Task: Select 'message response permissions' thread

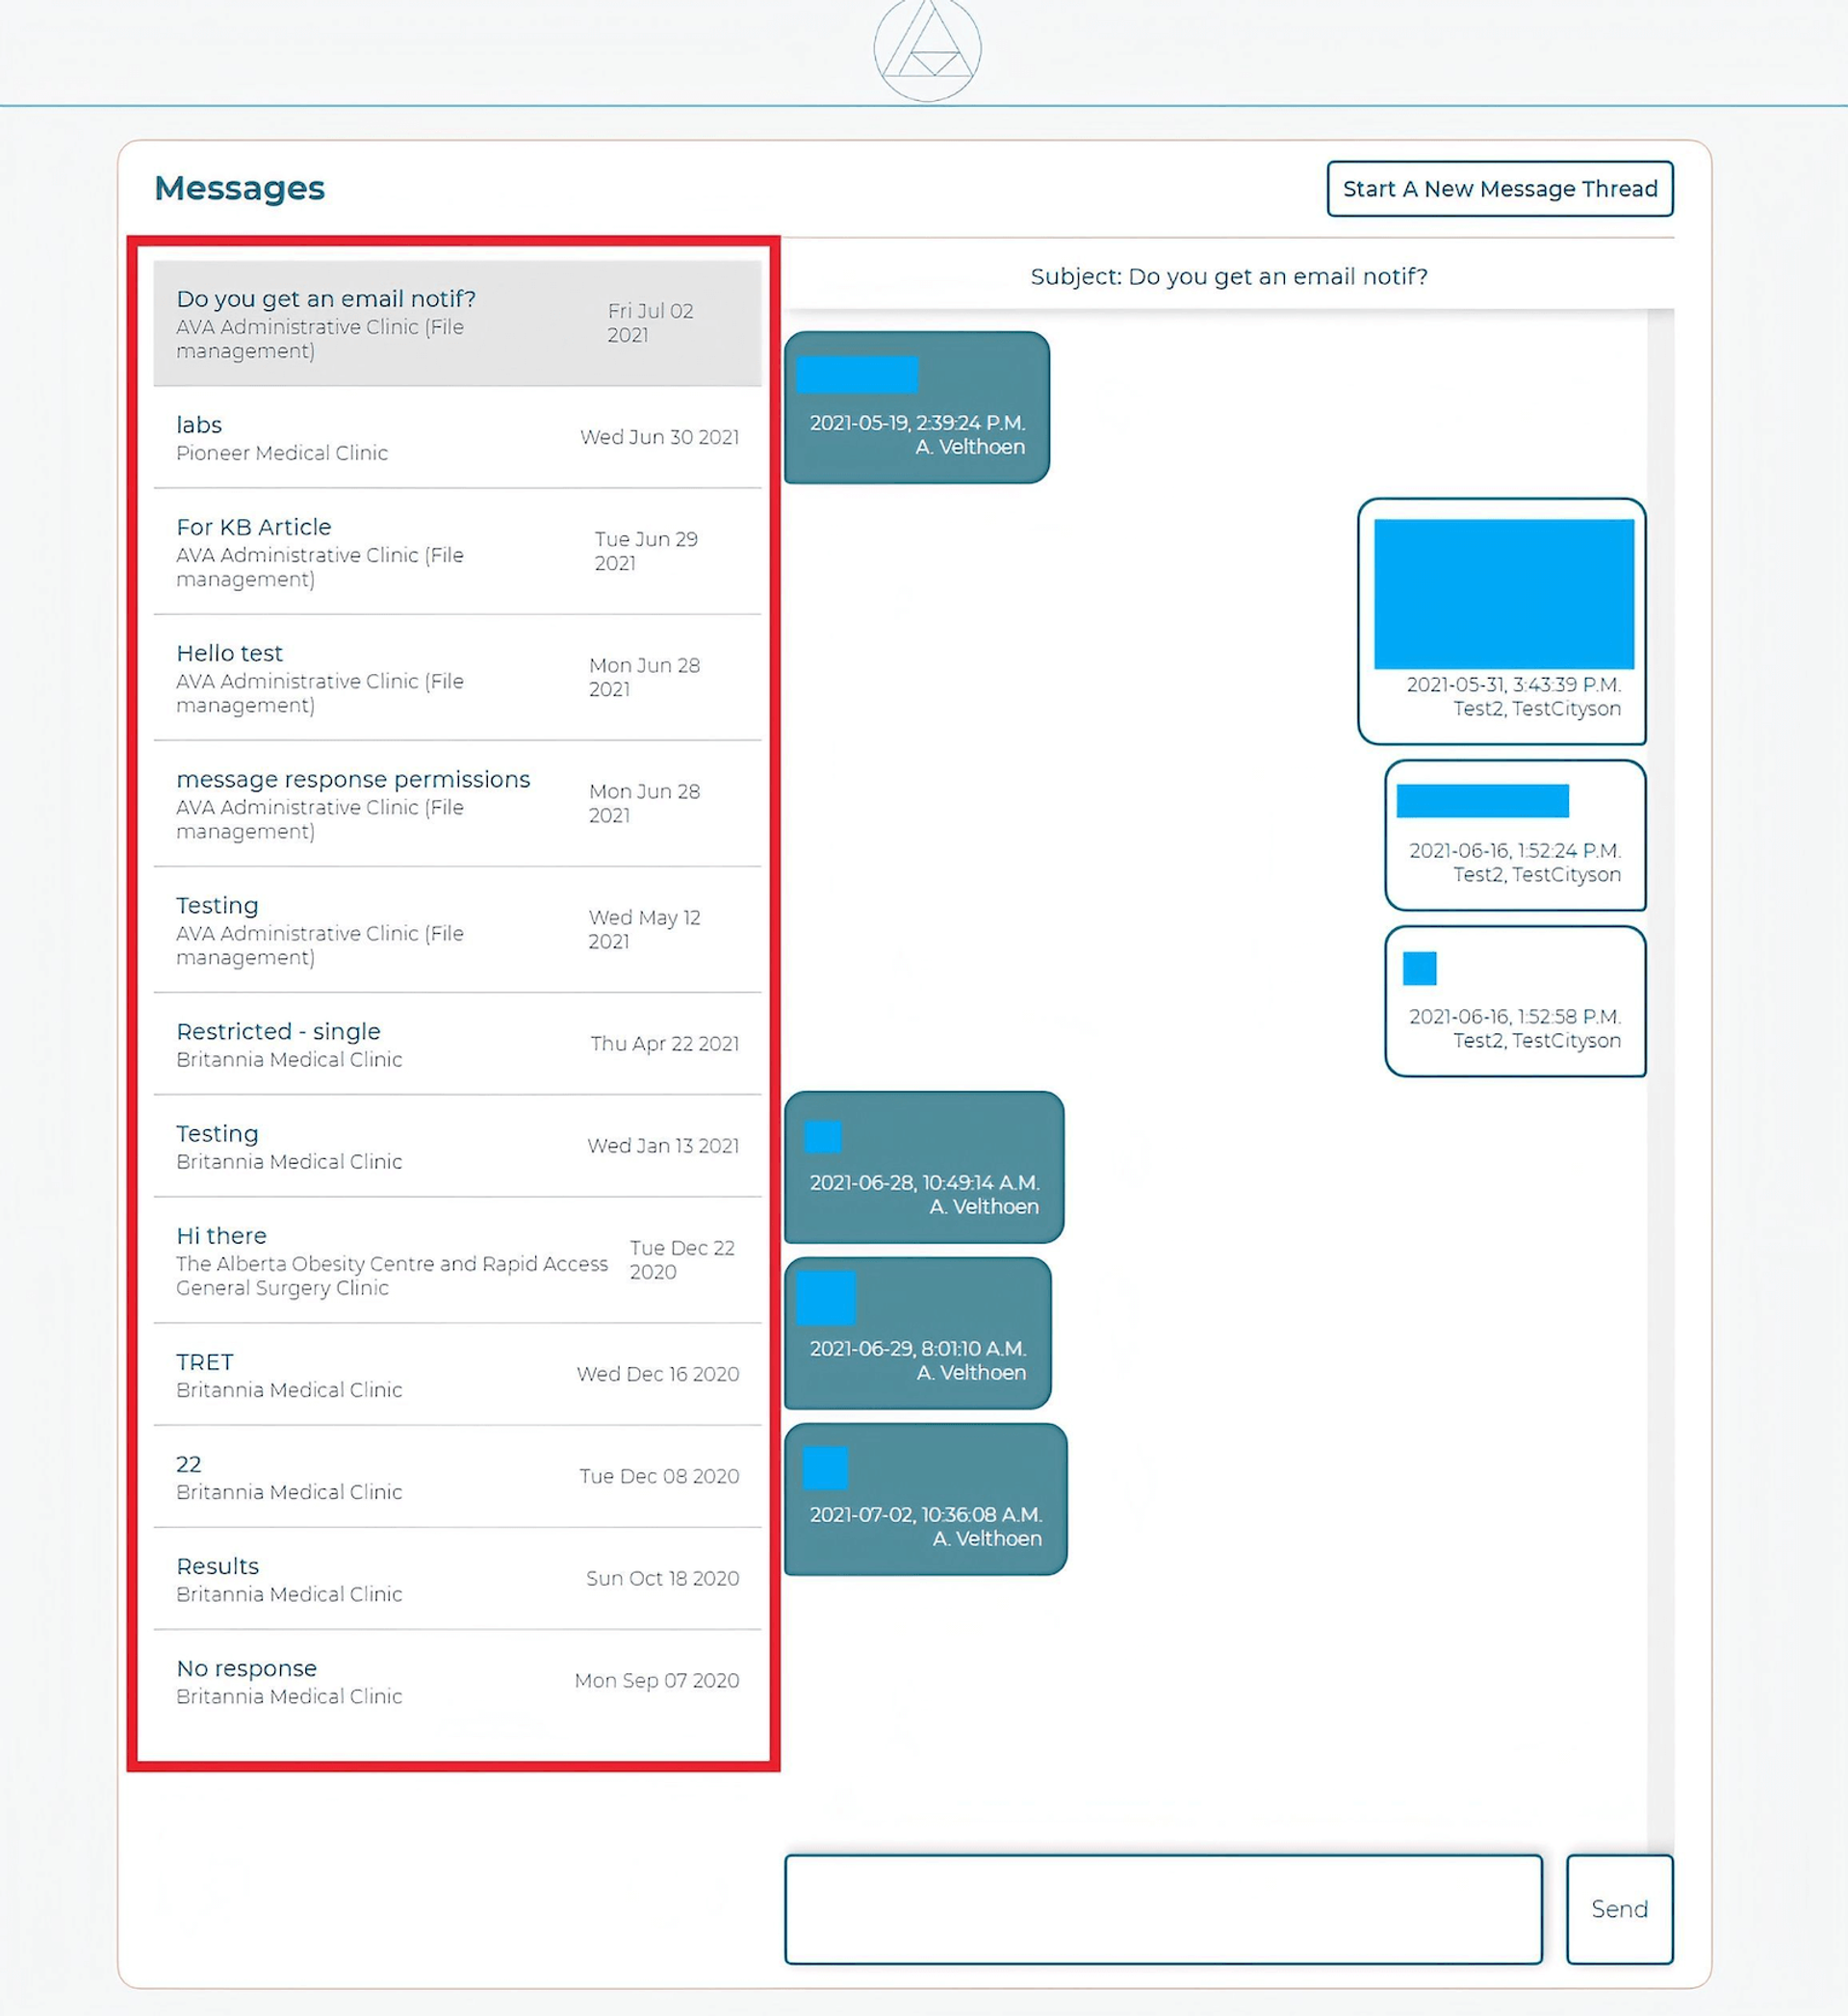Action: pyautogui.click(x=457, y=804)
